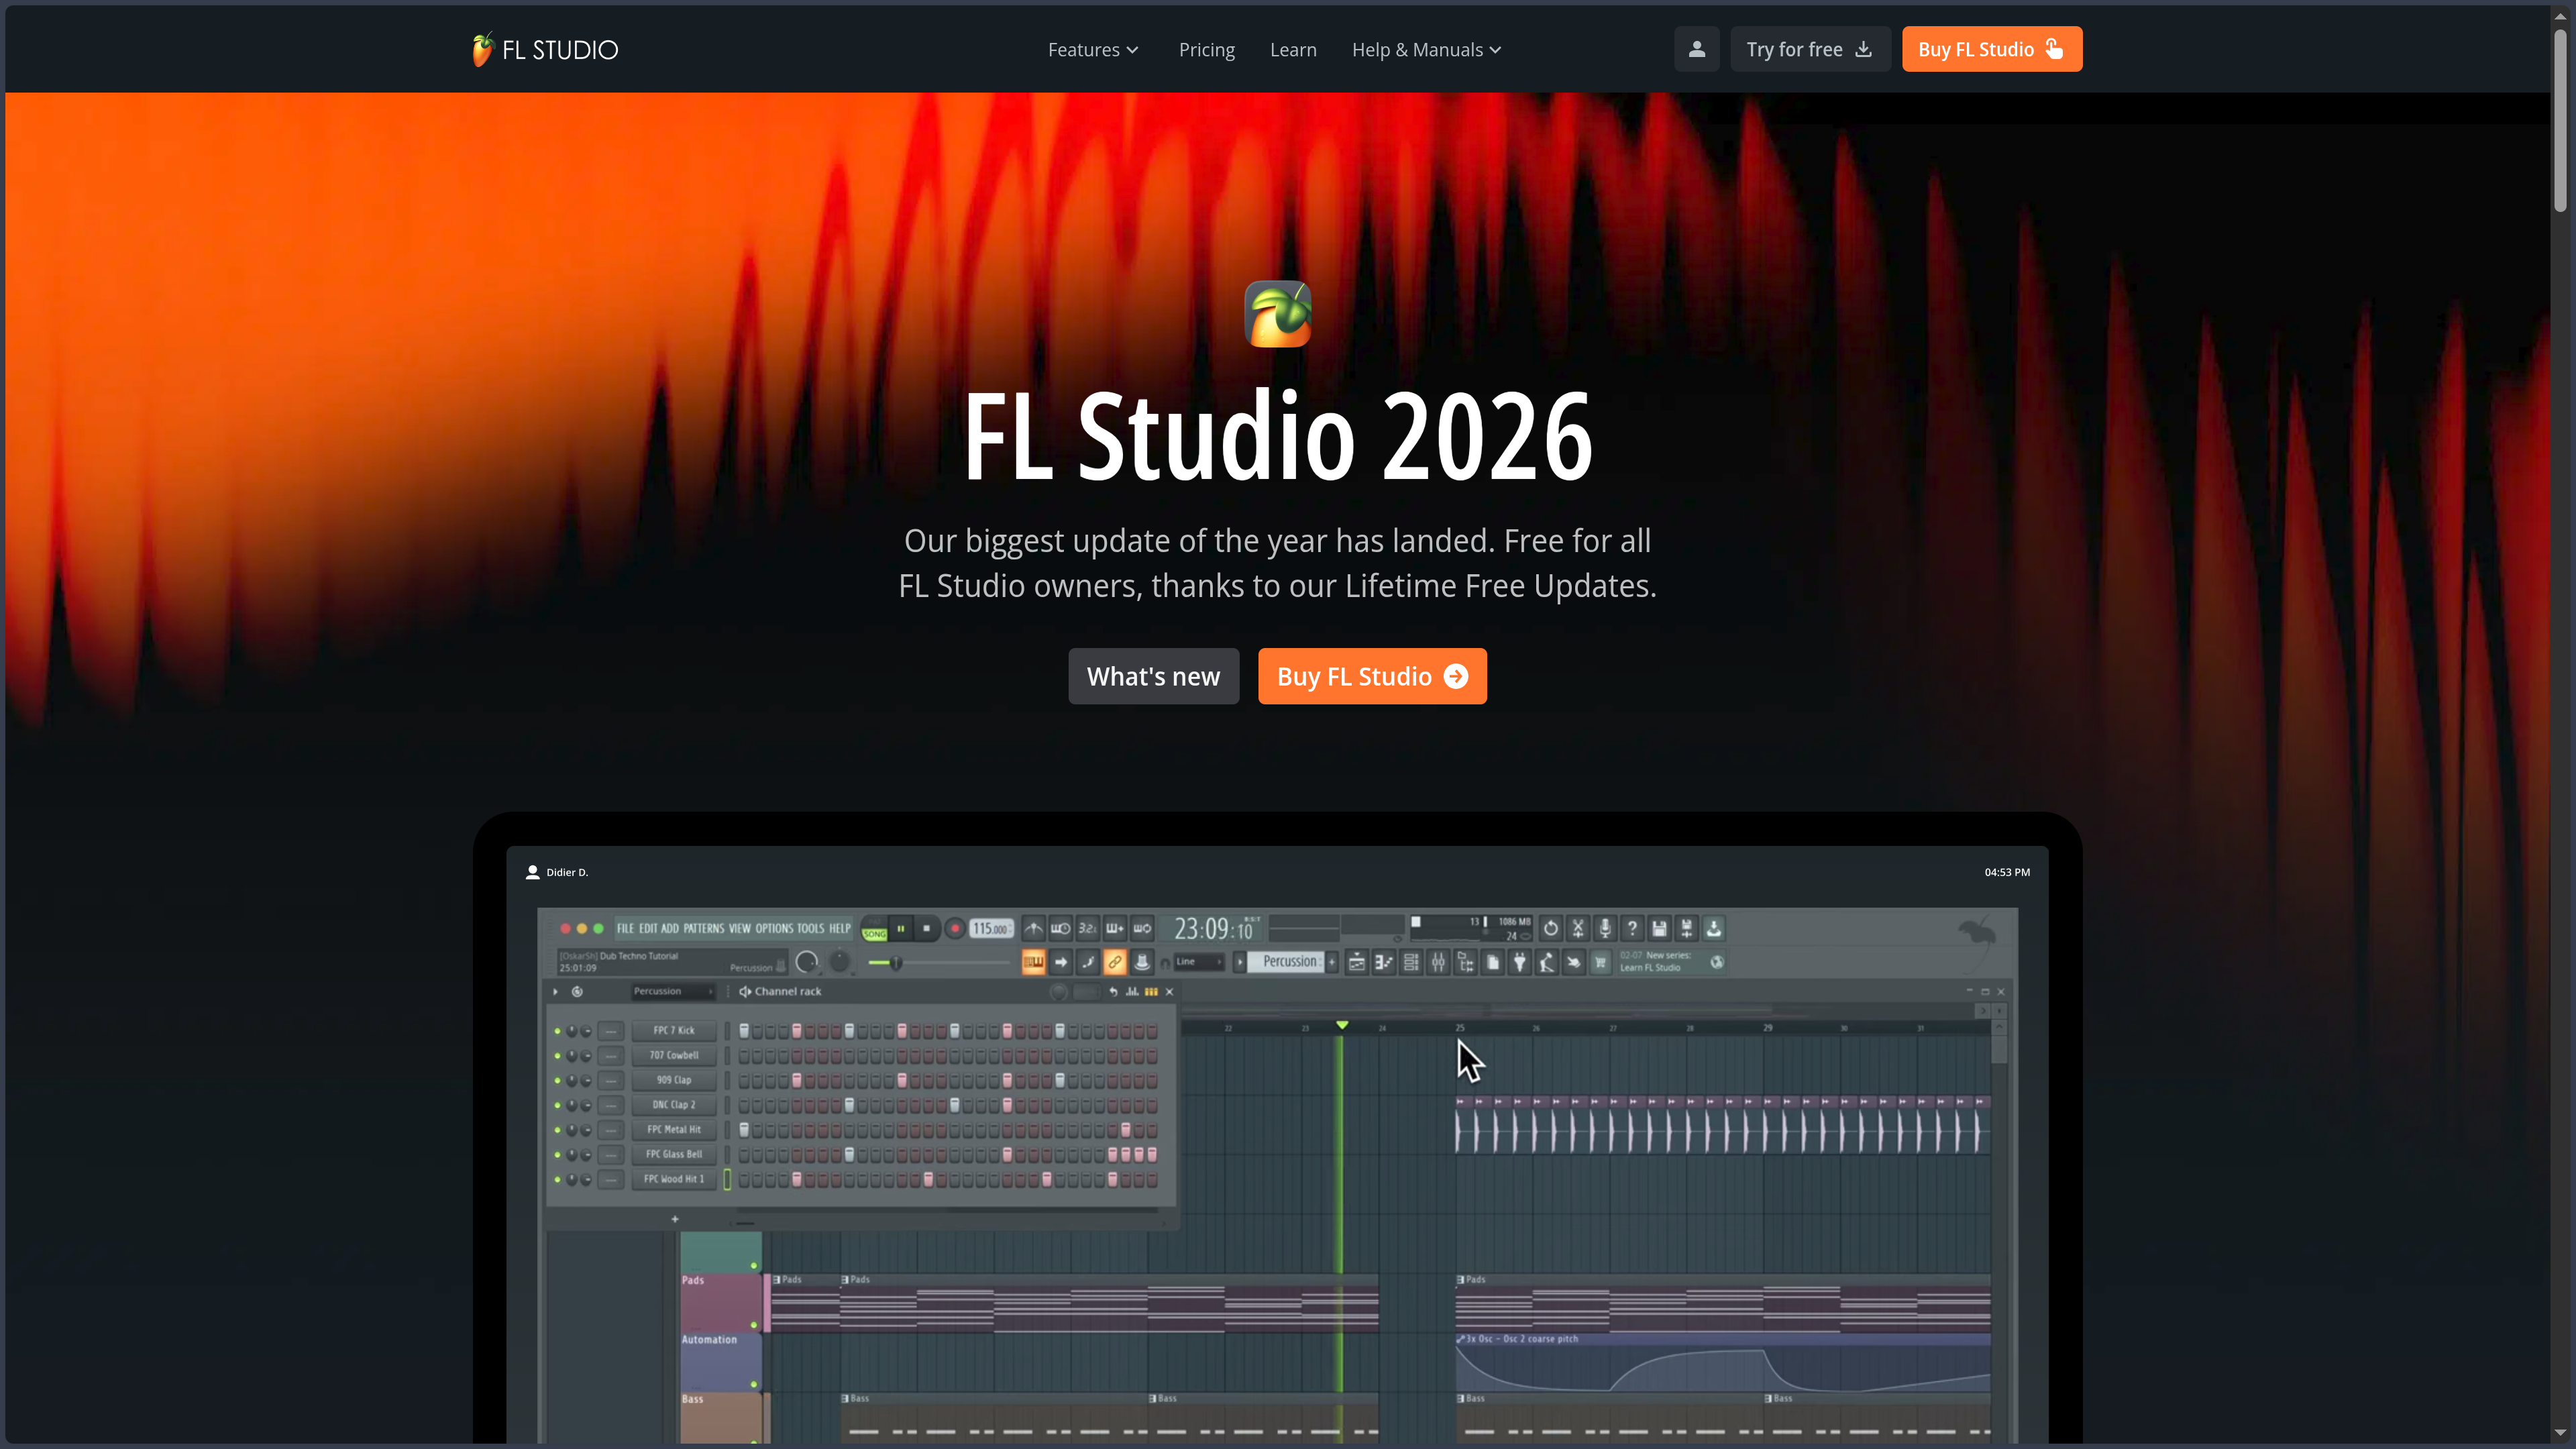Screen dimensions: 2576x1449
Task: Click the record button in transport
Action: point(954,929)
